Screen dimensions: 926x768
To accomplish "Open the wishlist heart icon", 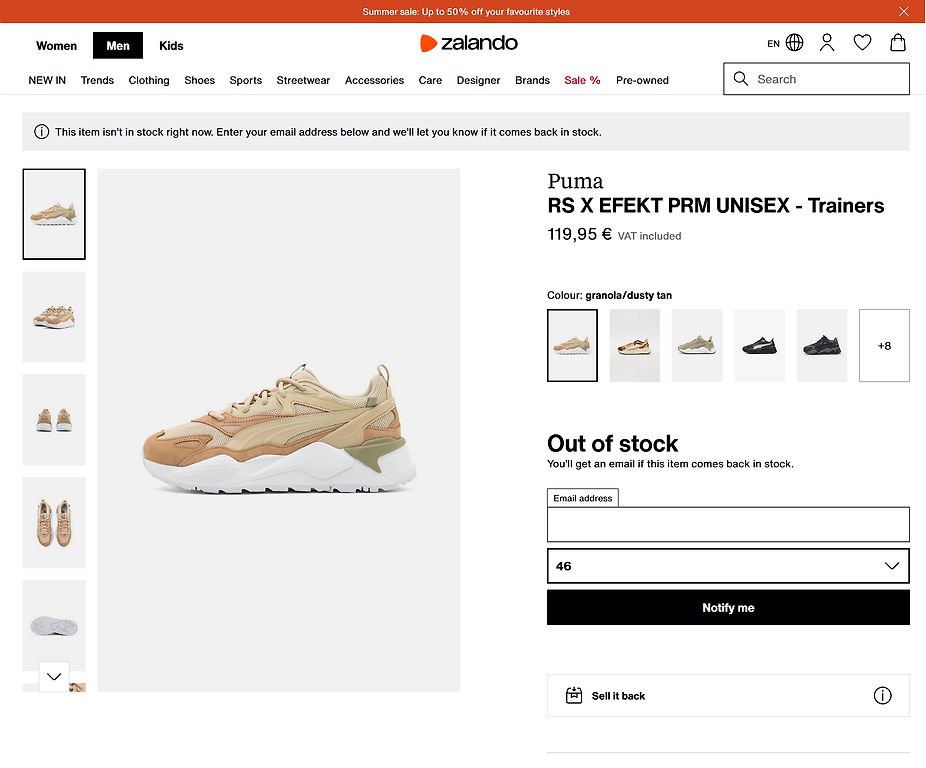I will [862, 43].
